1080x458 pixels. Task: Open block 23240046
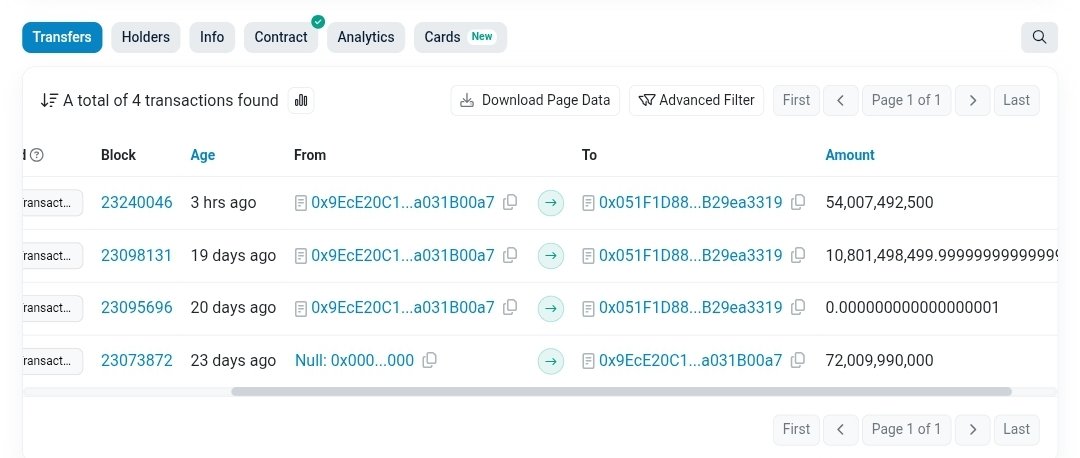pyautogui.click(x=136, y=202)
